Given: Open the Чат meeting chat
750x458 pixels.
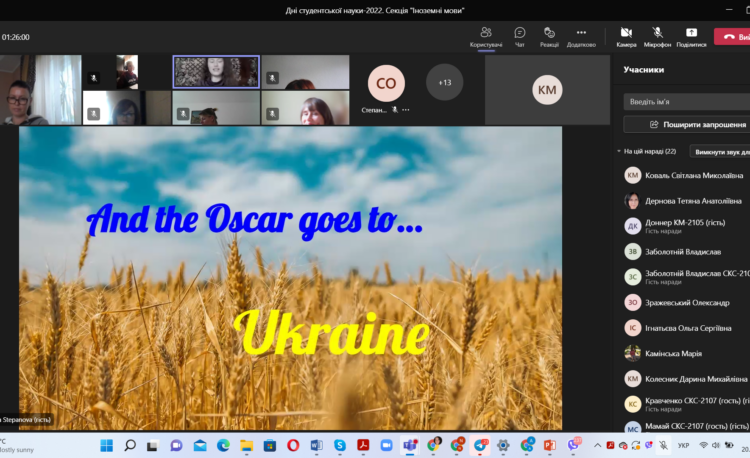Looking at the screenshot, I should [519, 37].
